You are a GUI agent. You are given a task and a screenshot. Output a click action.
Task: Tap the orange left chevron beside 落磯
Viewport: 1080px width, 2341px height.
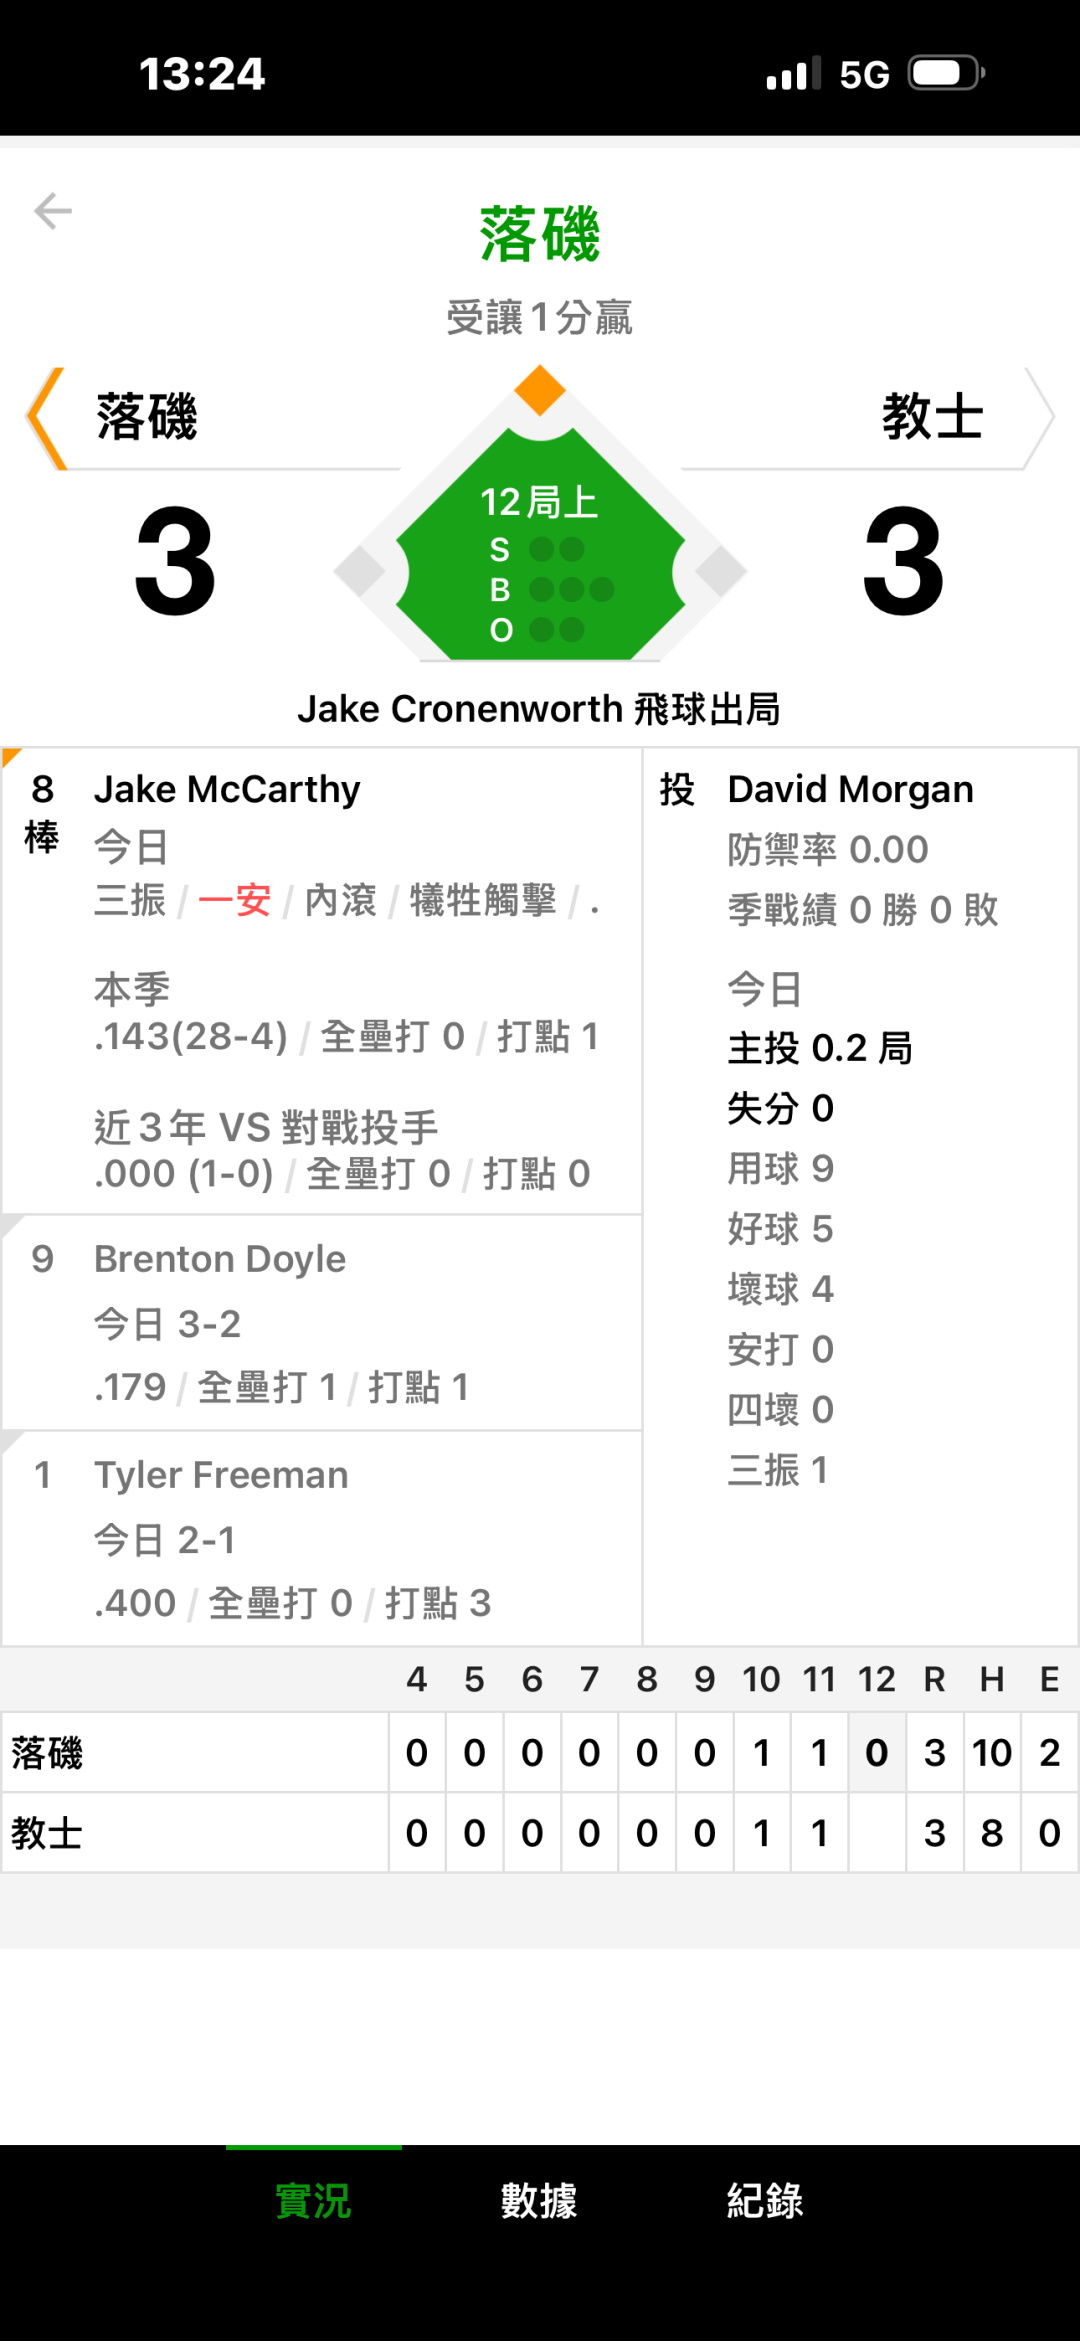coord(46,418)
